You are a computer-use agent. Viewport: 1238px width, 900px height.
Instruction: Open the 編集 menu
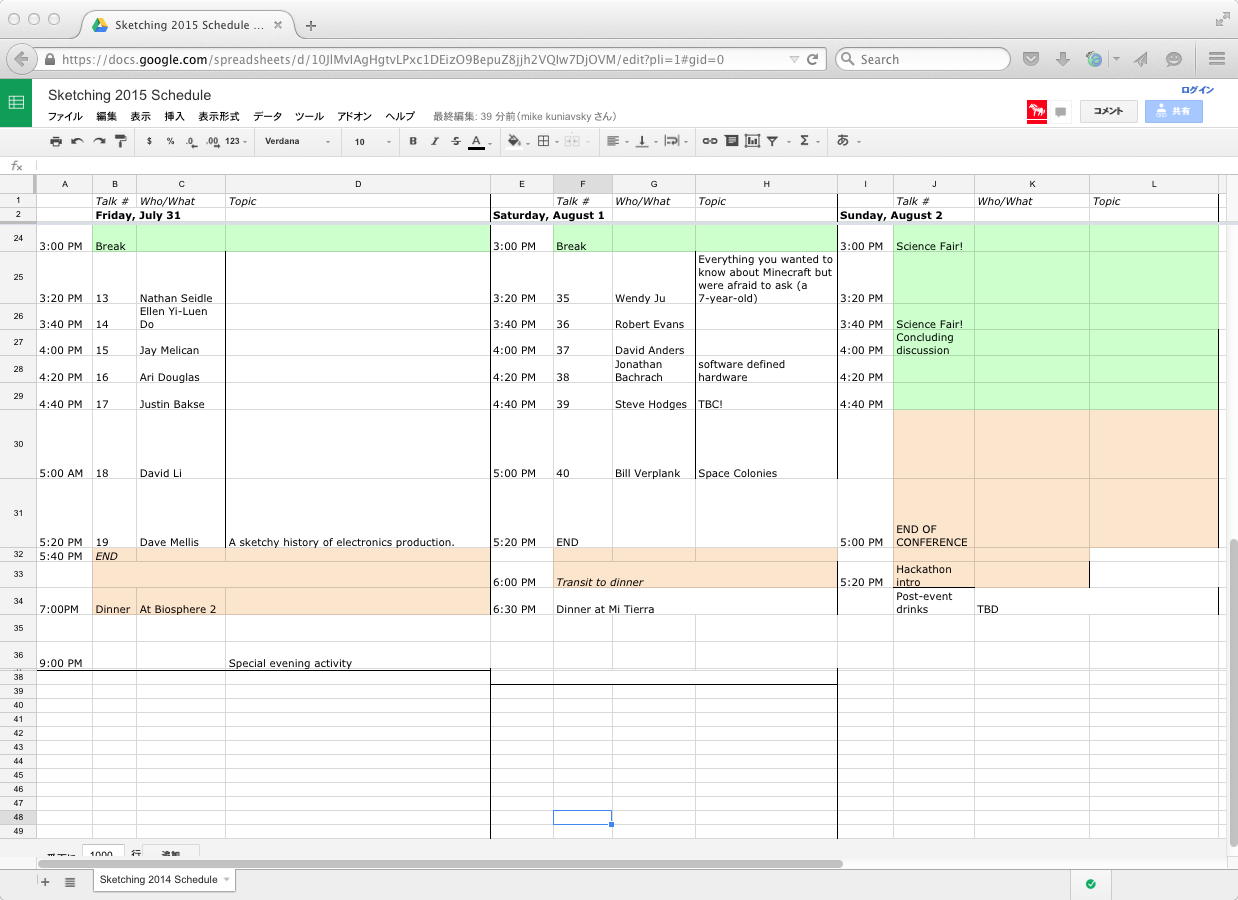pyautogui.click(x=106, y=117)
